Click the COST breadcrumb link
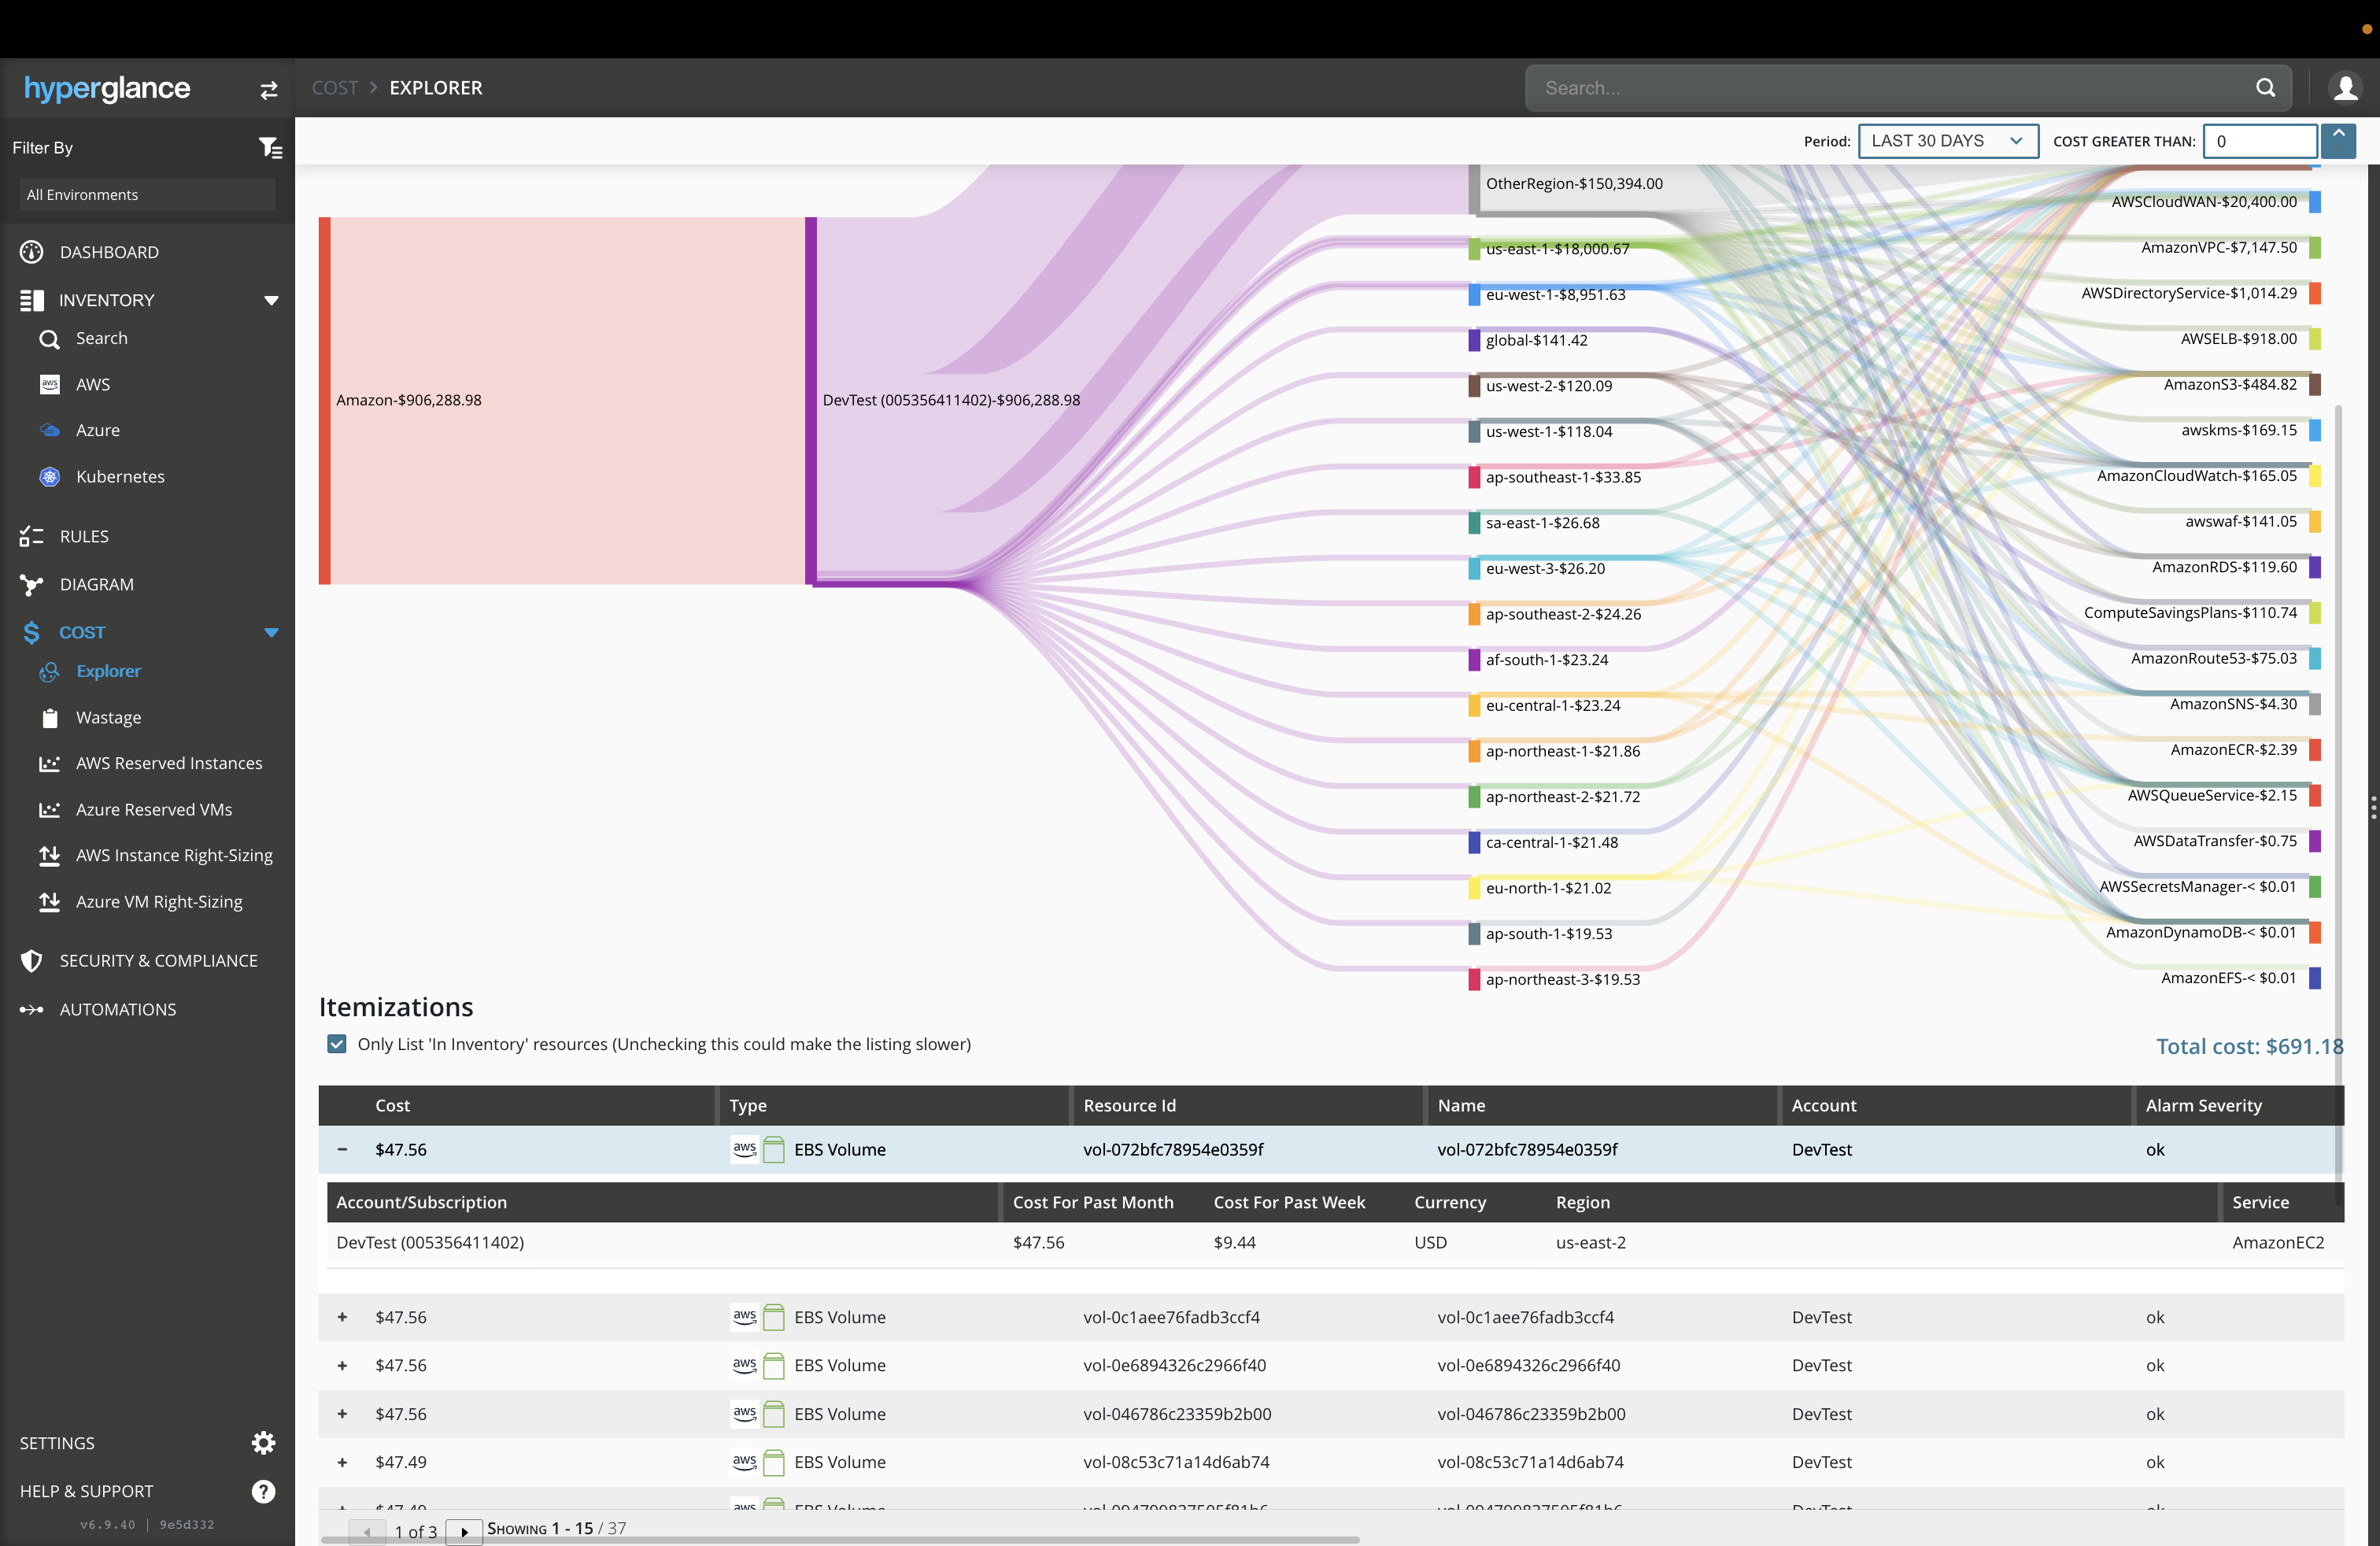Screen dimensions: 2380x1546 click(x=334, y=88)
